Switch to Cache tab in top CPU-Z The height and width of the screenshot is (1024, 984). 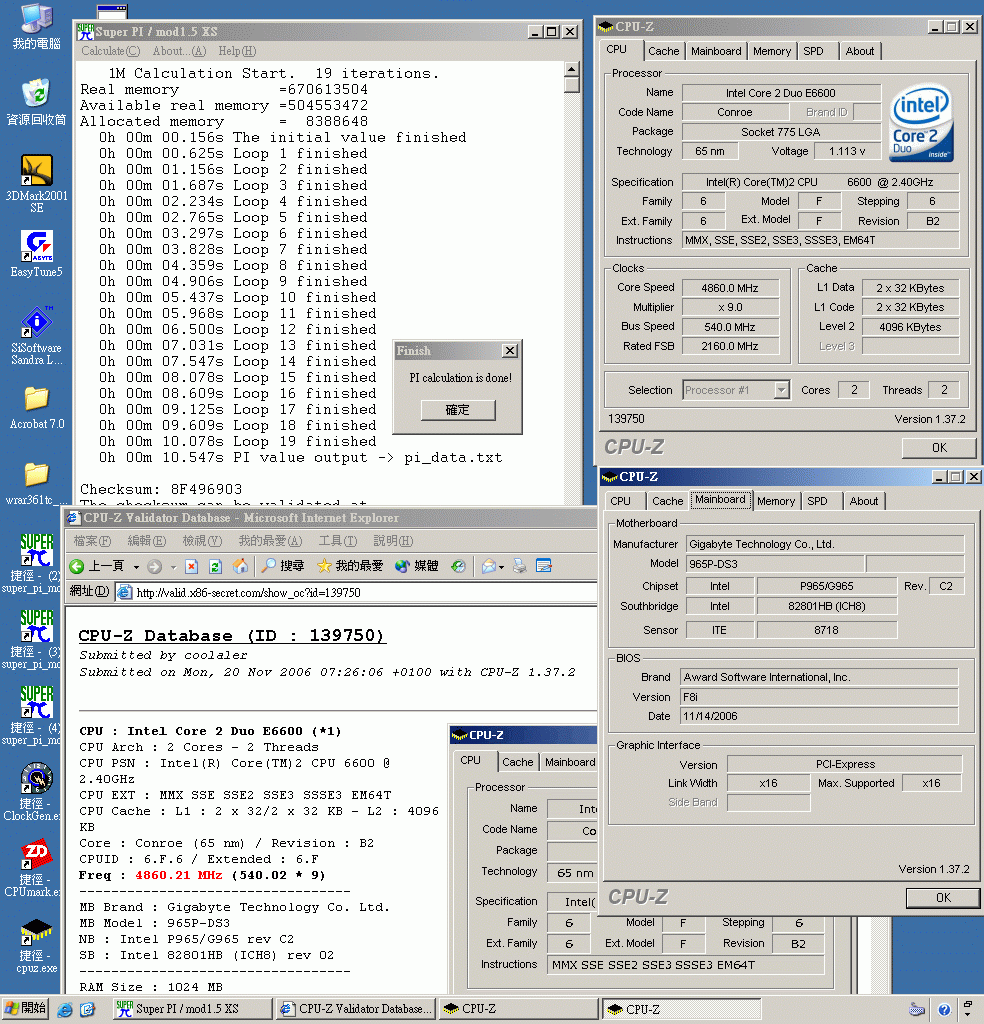click(664, 51)
